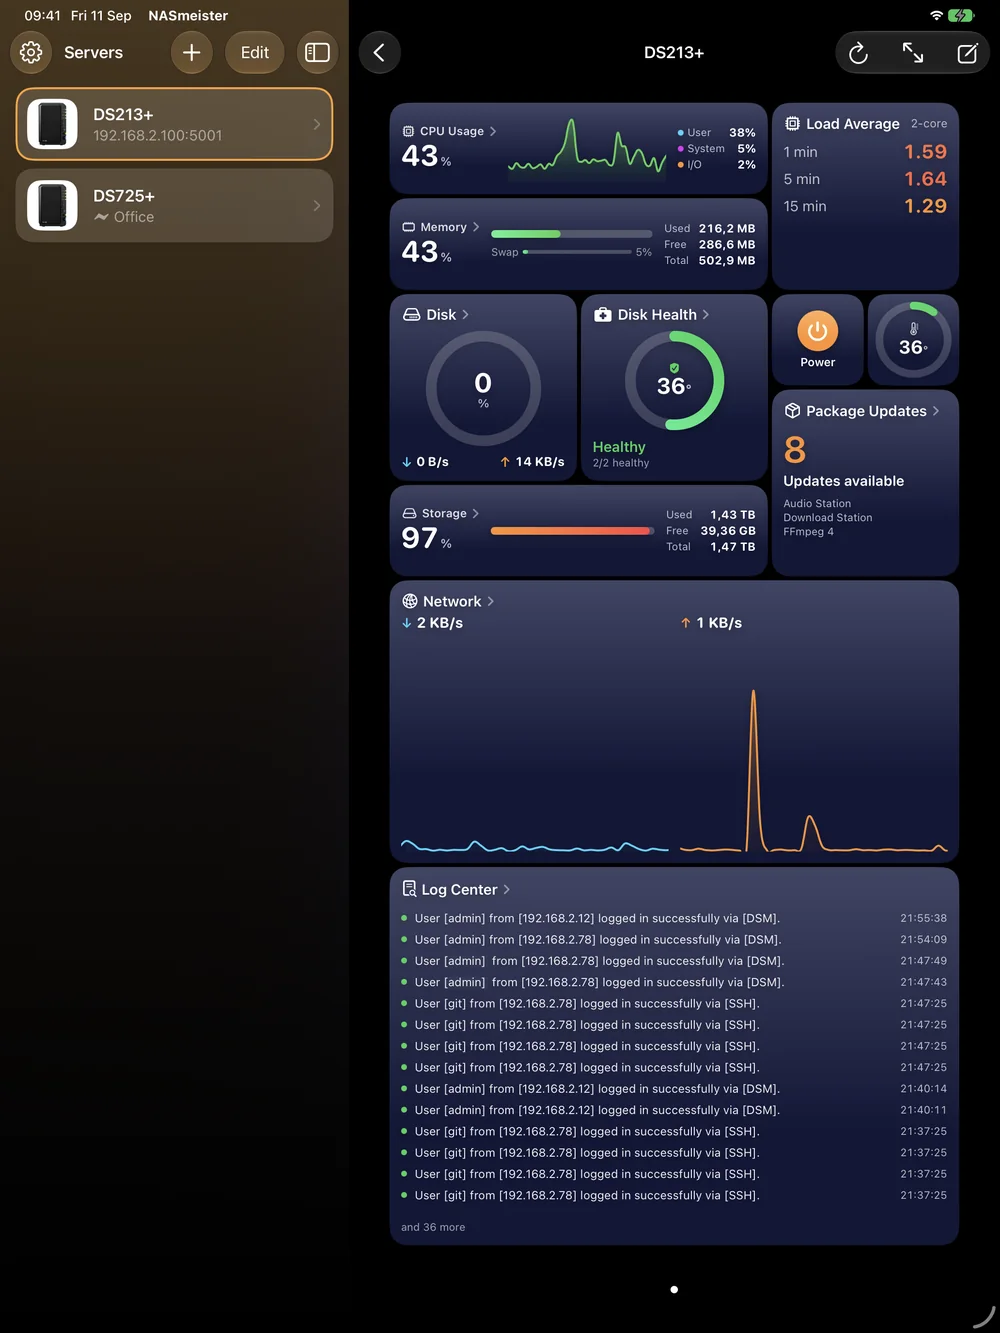The width and height of the screenshot is (1000, 1333).
Task: Click the DS725+ offline status icon
Action: coord(101,217)
